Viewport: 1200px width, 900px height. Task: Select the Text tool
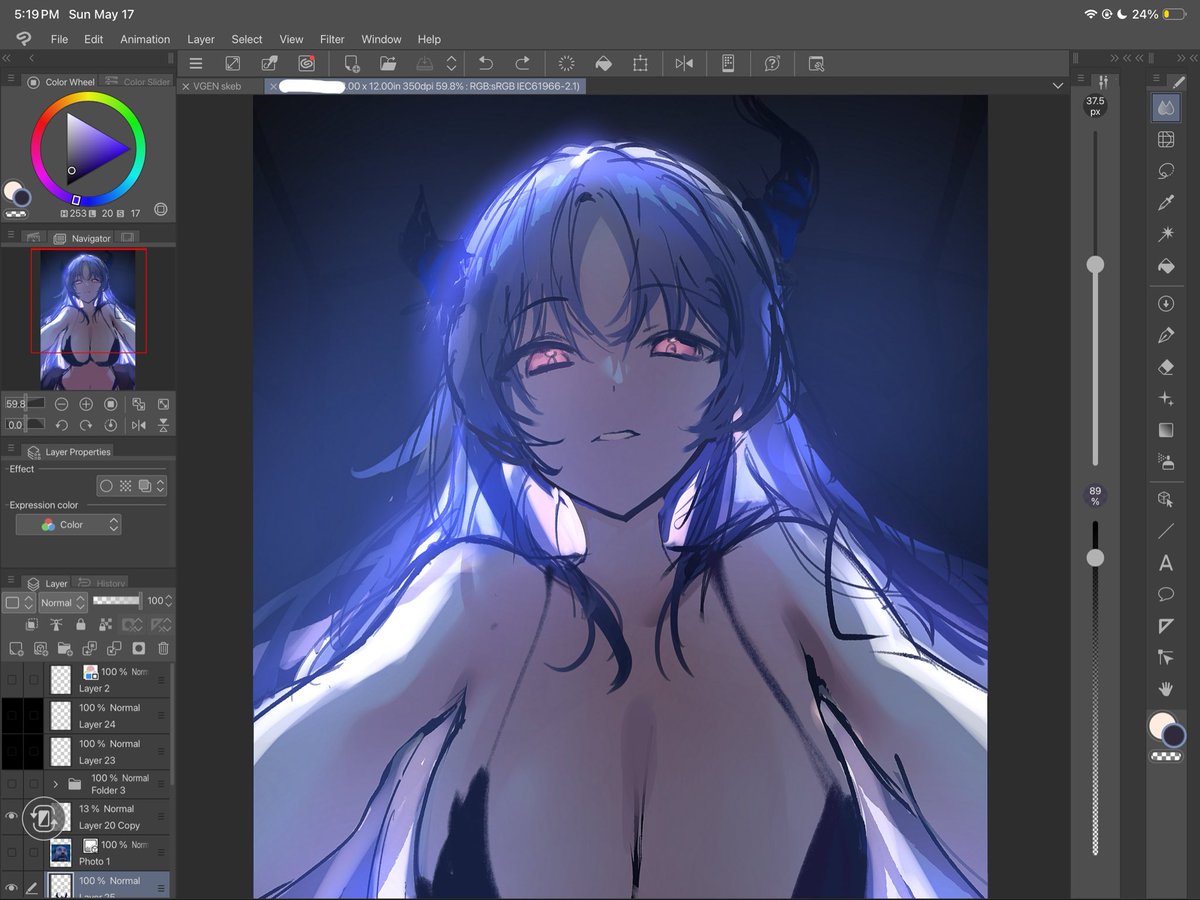coord(1165,563)
